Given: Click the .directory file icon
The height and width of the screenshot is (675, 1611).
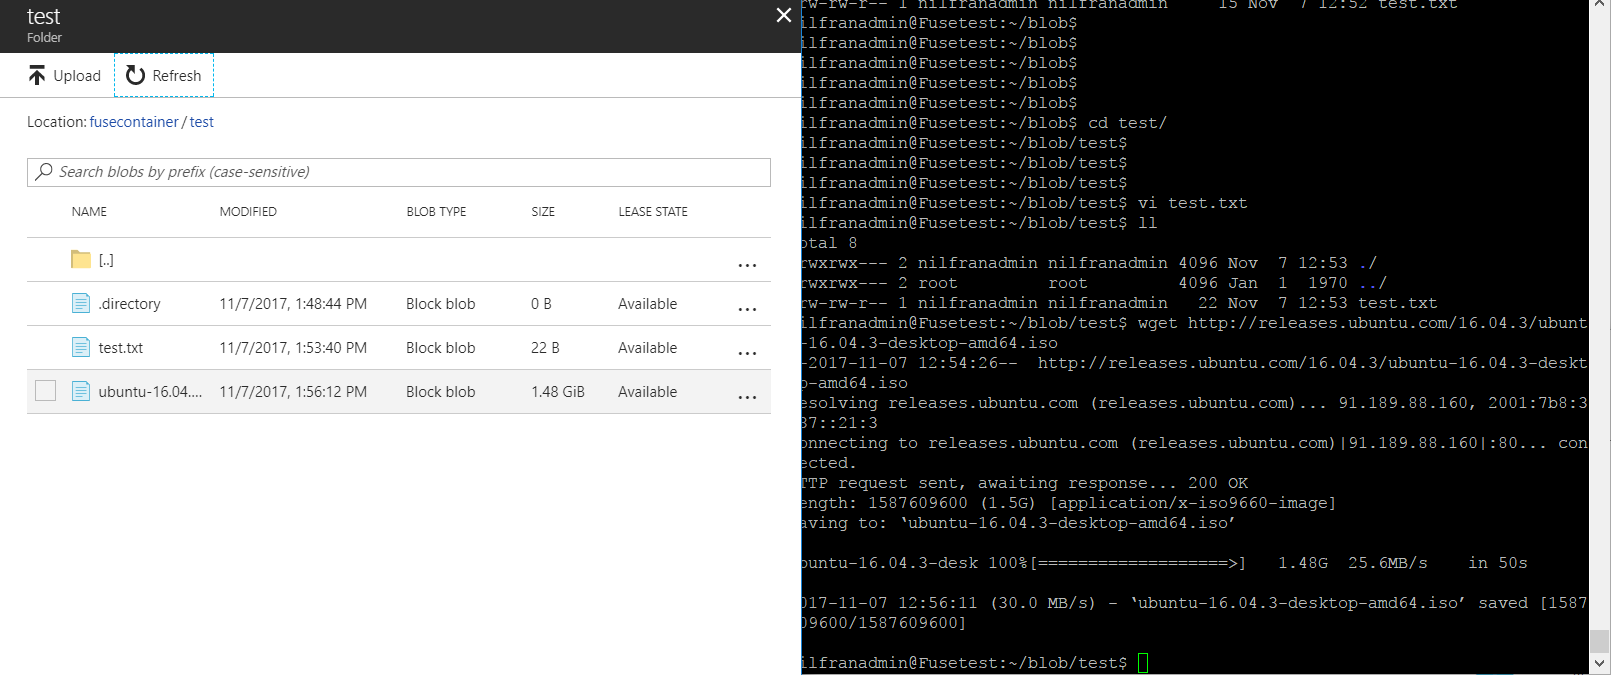Looking at the screenshot, I should pos(81,303).
